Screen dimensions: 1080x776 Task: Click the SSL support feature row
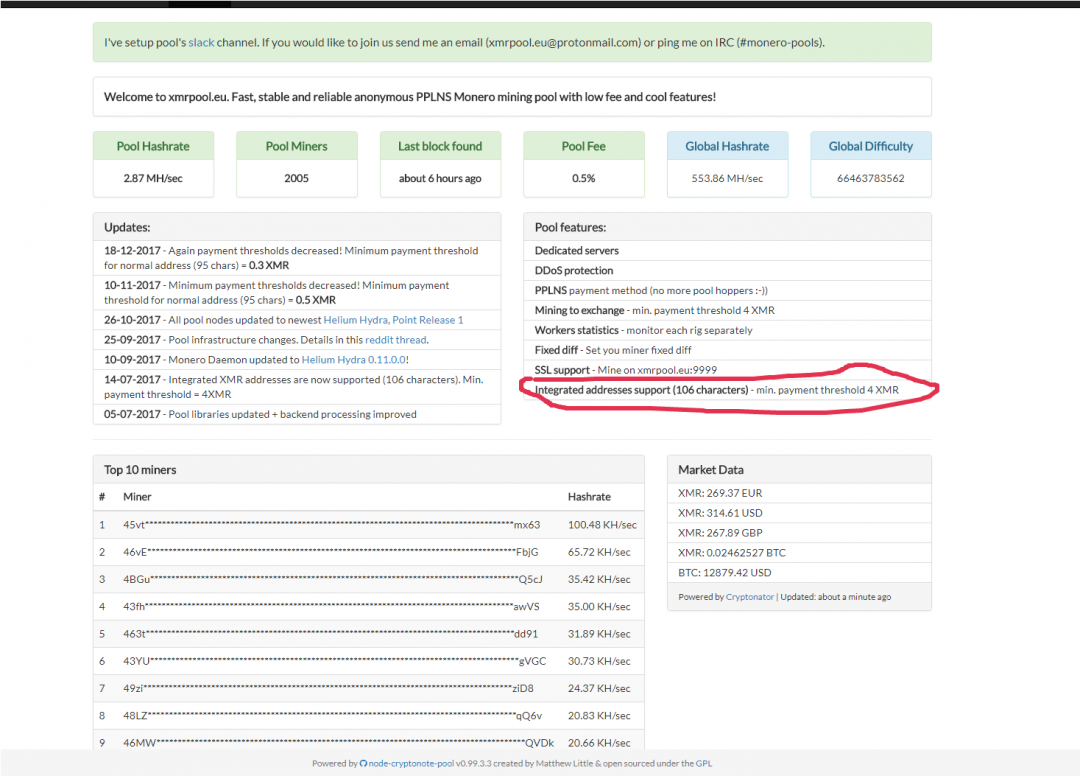click(x=626, y=370)
